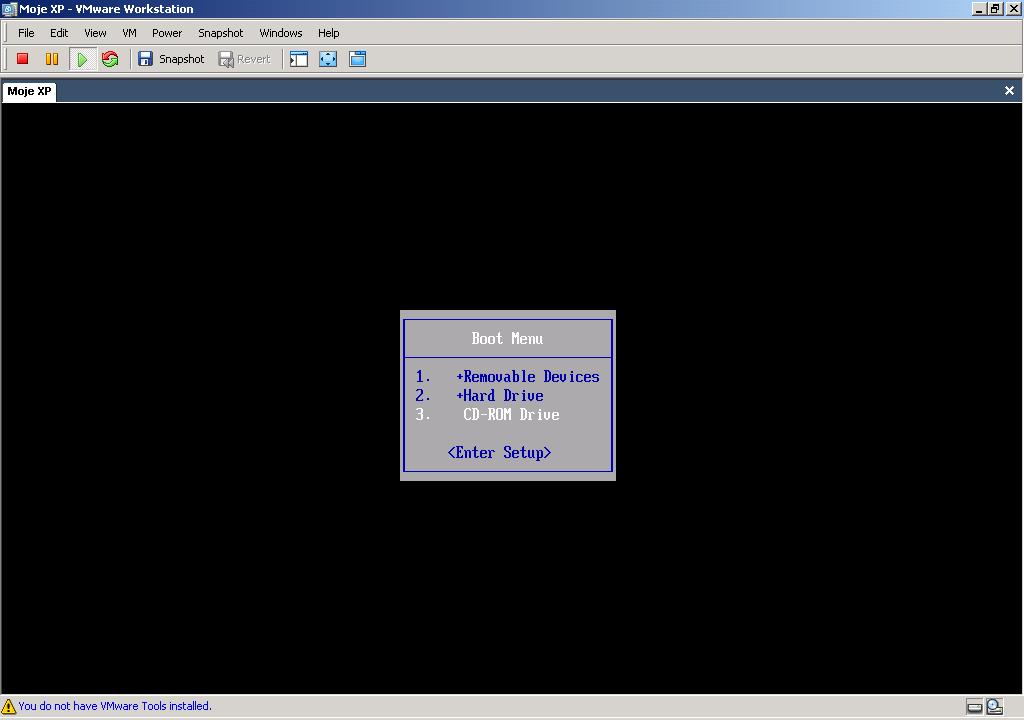
Task: Select Hard Drive boot option
Action: click(480, 396)
